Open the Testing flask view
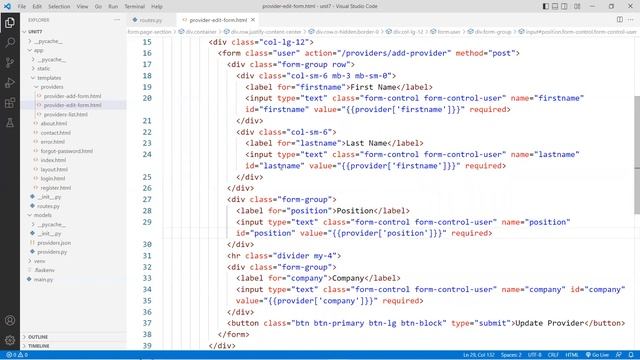This screenshot has width=640, height=360. (10, 122)
